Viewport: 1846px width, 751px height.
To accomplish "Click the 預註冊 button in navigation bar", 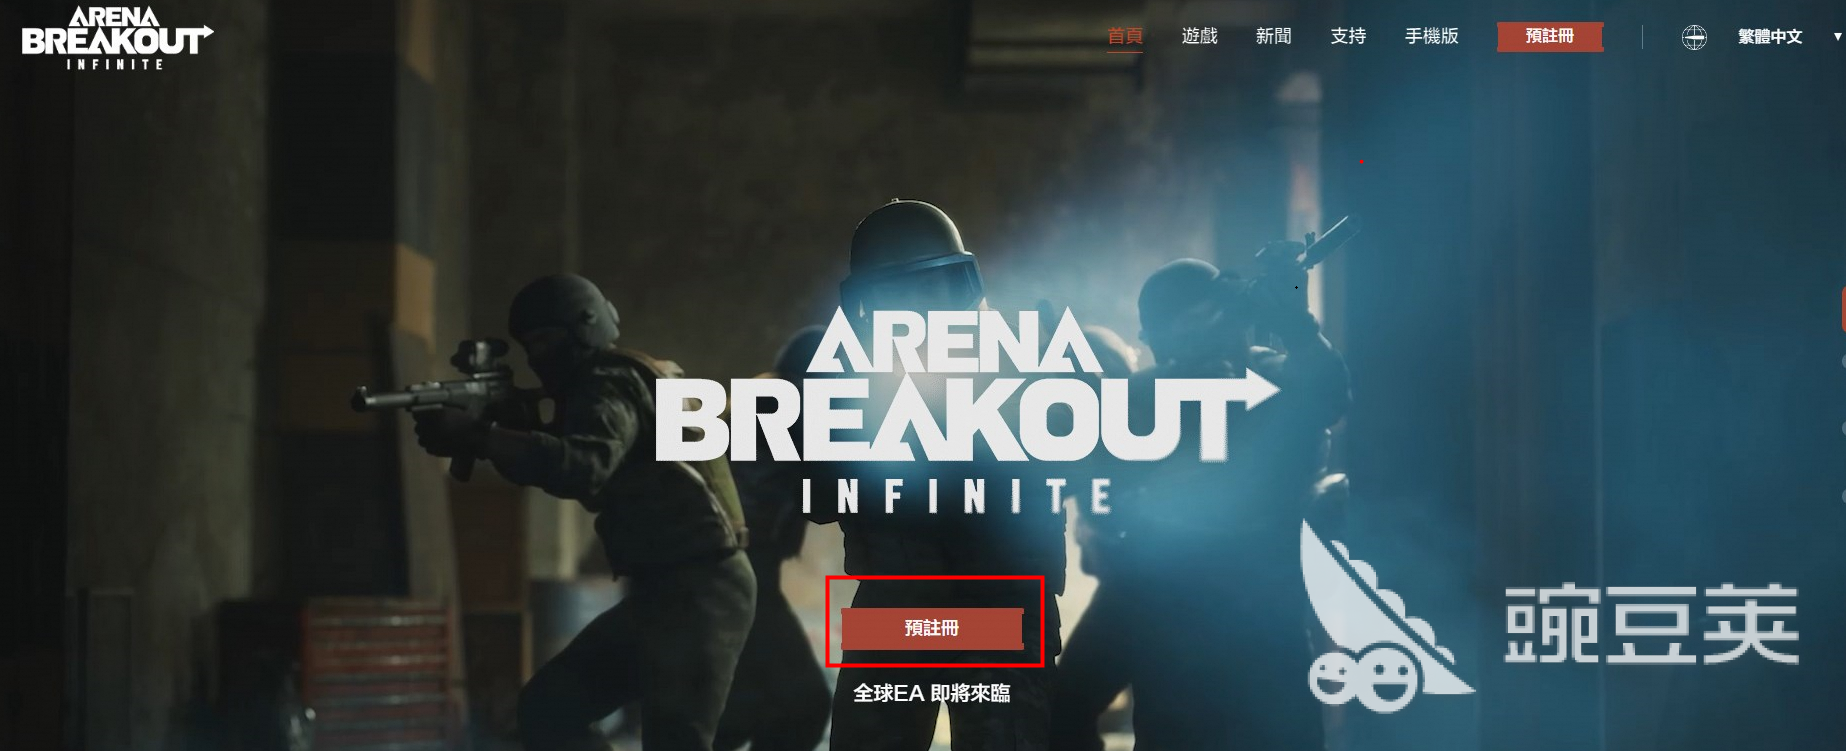I will click(x=1550, y=36).
